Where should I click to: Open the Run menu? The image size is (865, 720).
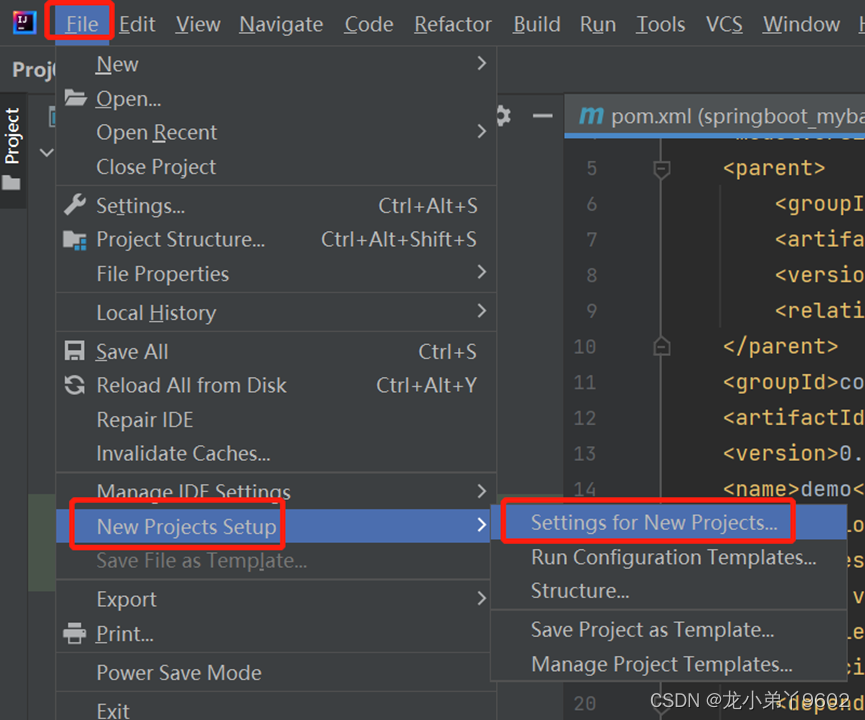pos(597,24)
